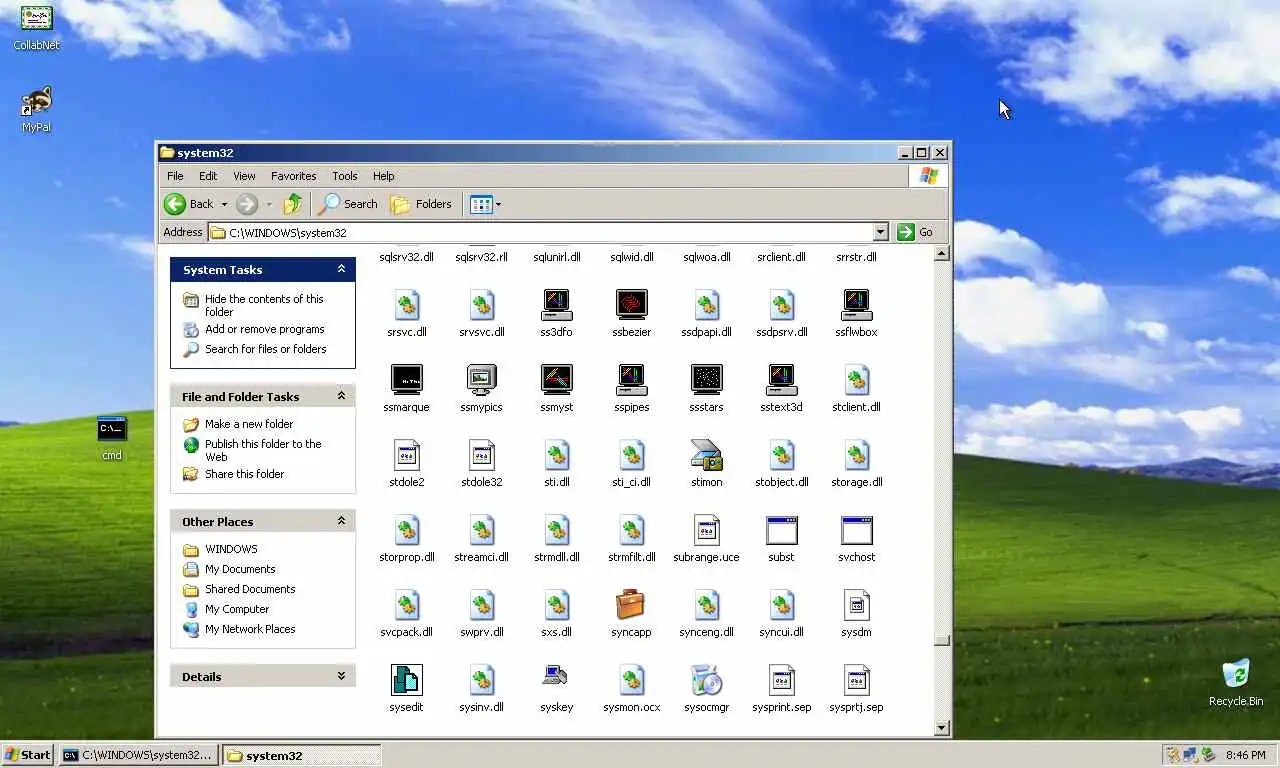Open the ssbezier screensaver file icon
The width and height of the screenshot is (1280, 768).
tap(631, 305)
